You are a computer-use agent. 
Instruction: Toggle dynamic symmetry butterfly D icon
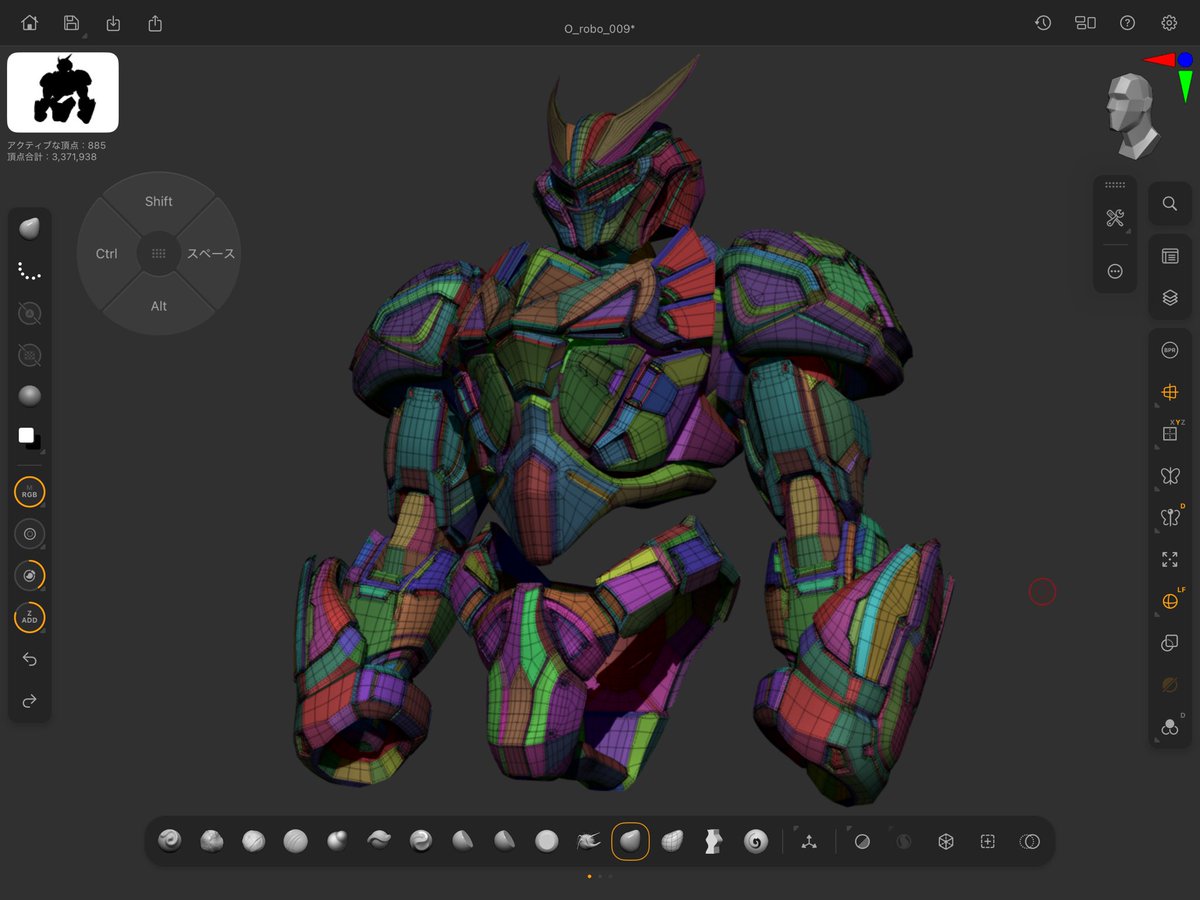pyautogui.click(x=1169, y=517)
